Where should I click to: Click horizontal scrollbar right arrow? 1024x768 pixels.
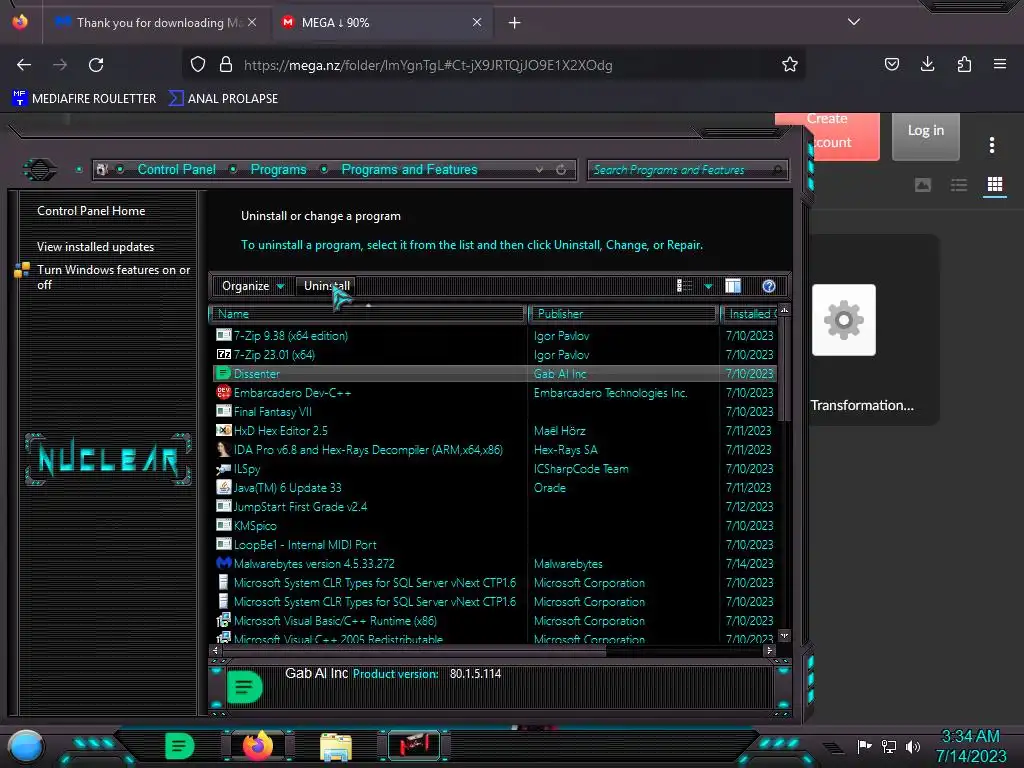[769, 650]
